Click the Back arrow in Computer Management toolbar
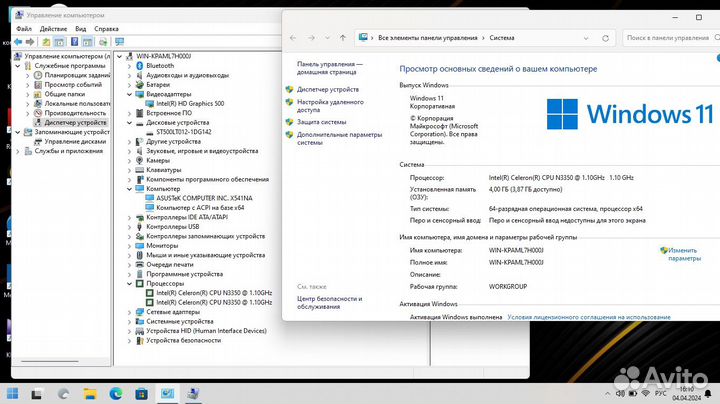 (18, 42)
